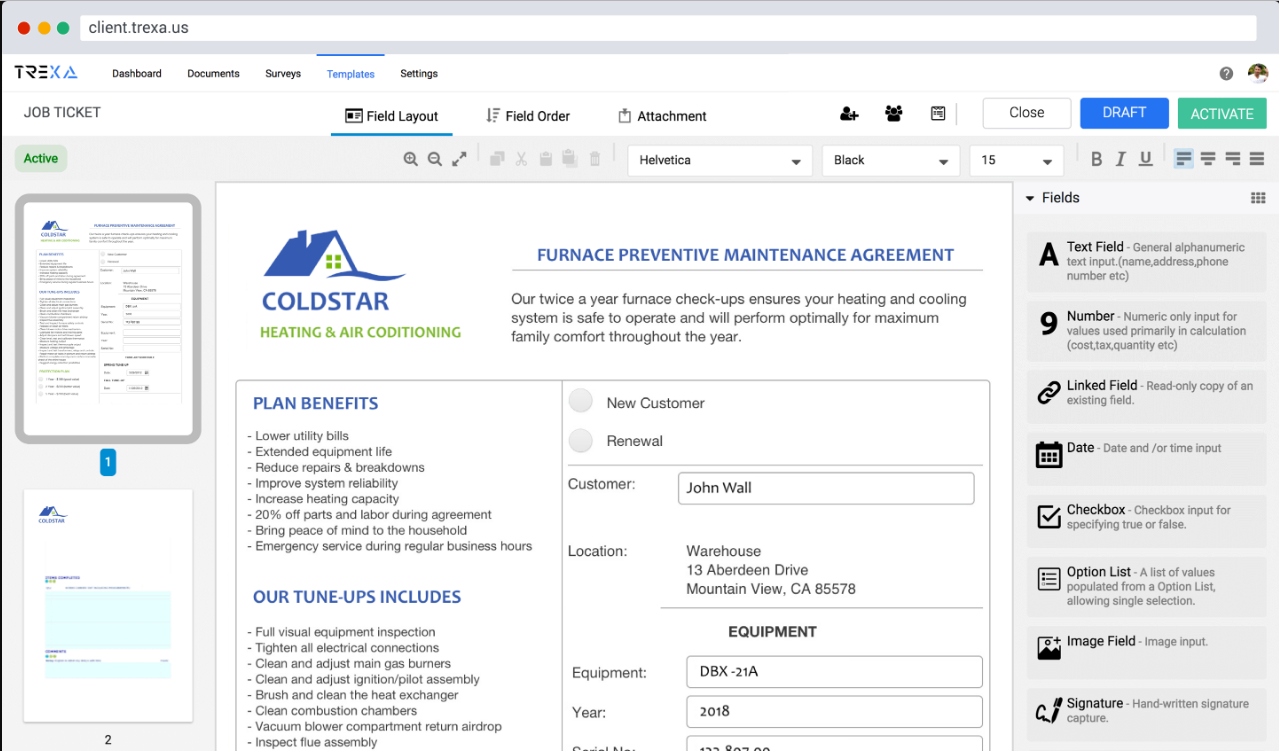Select the New Customer radio button
The image size is (1279, 751).
click(581, 401)
